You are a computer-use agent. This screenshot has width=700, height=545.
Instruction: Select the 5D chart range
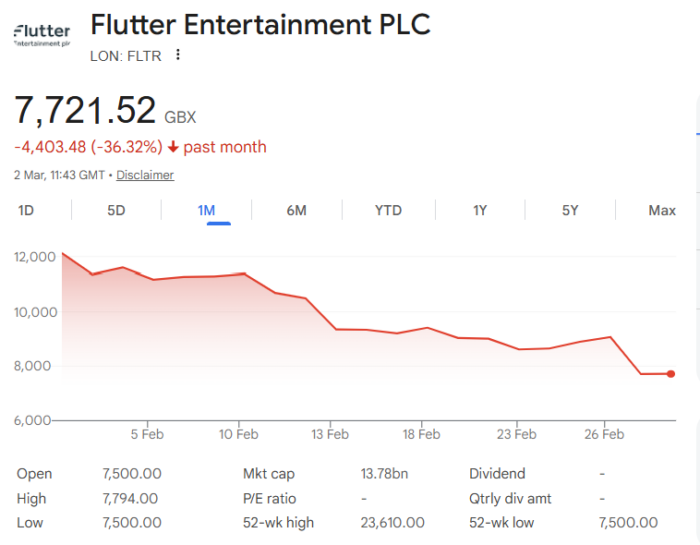[116, 210]
